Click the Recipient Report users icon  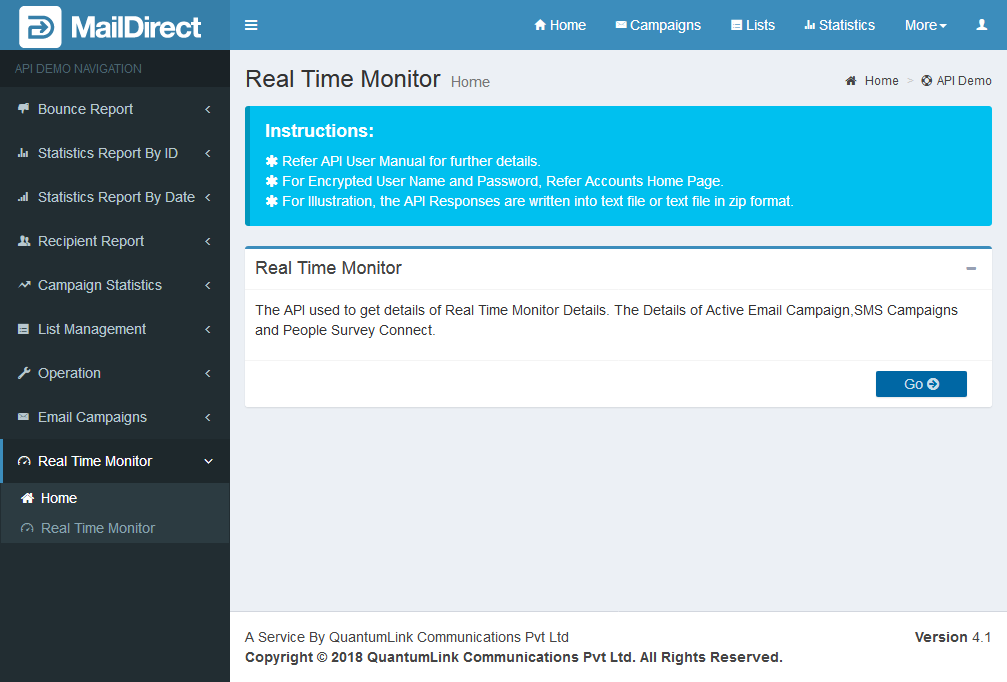[24, 241]
